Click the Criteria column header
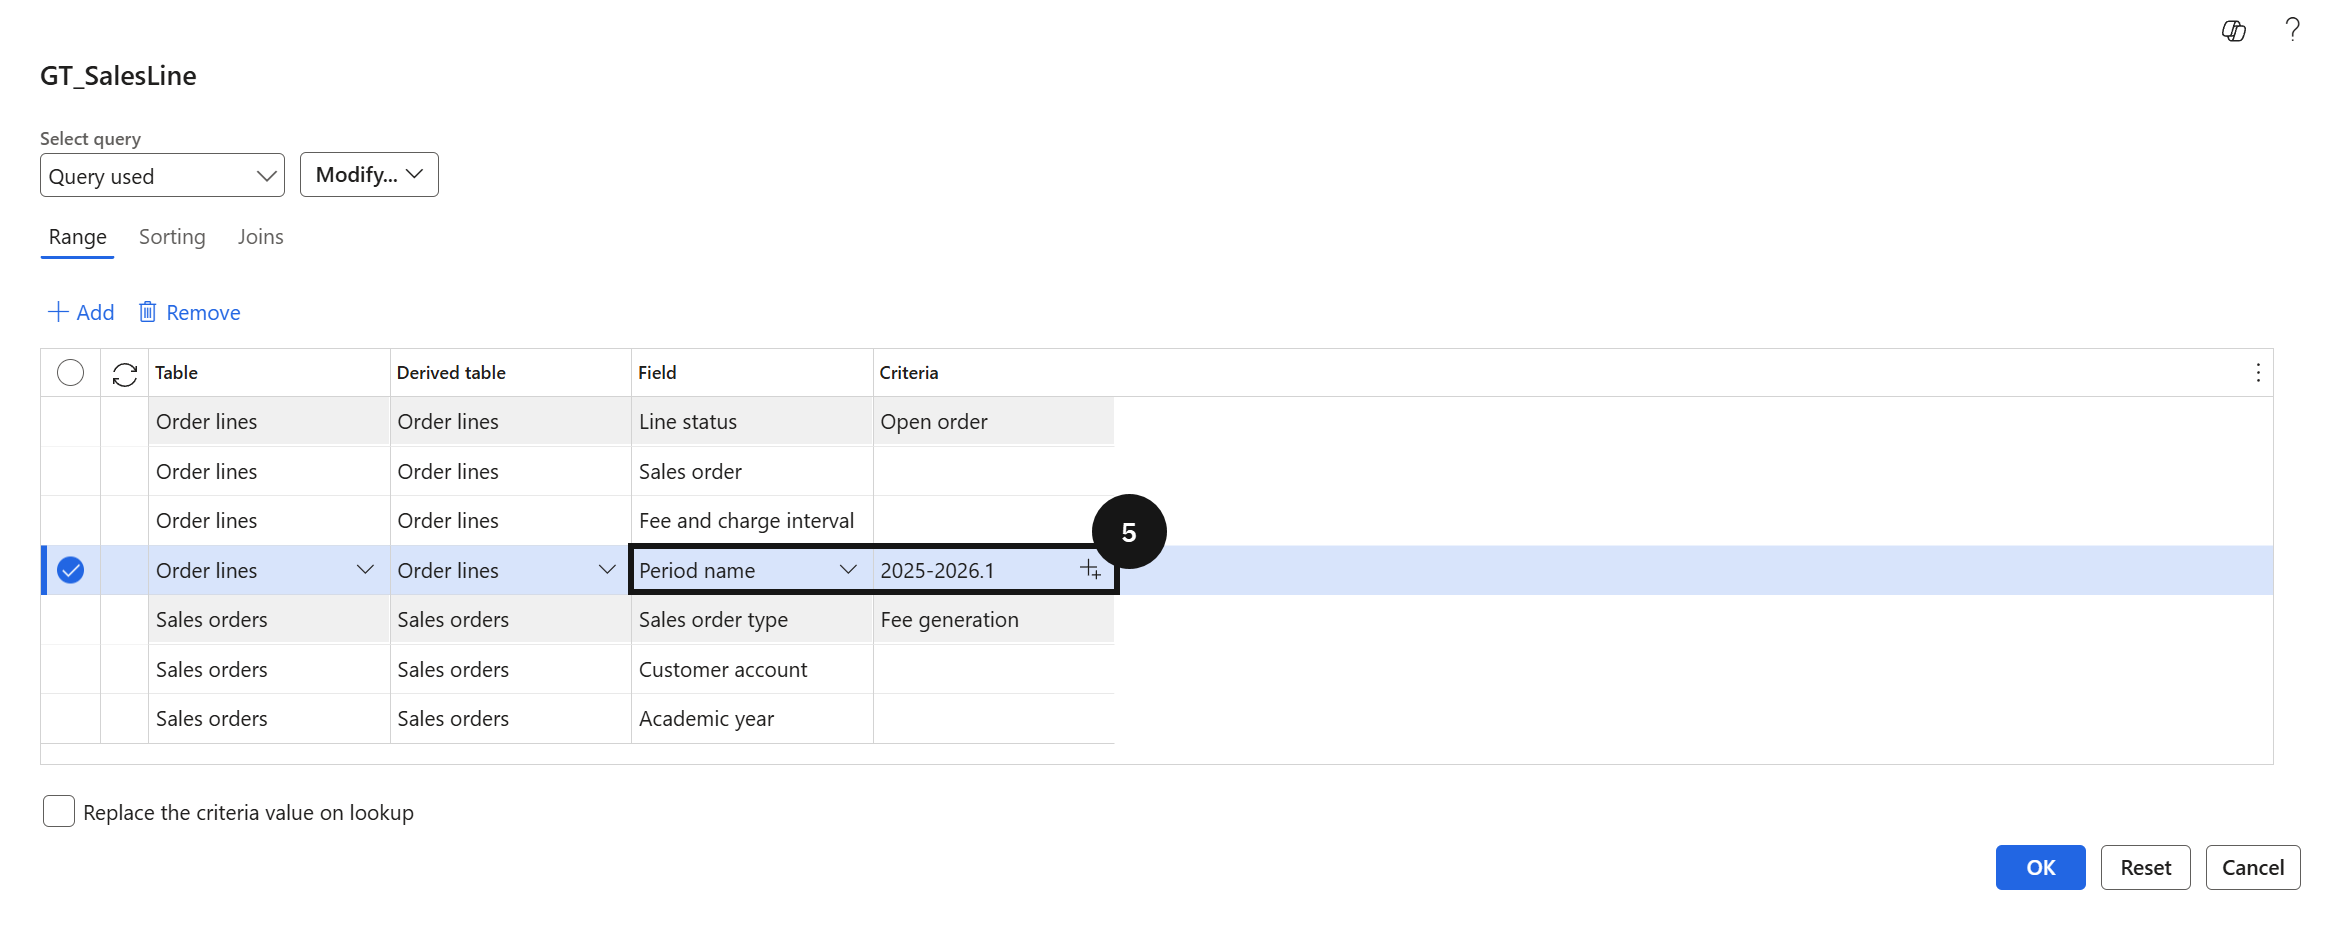 (x=994, y=373)
